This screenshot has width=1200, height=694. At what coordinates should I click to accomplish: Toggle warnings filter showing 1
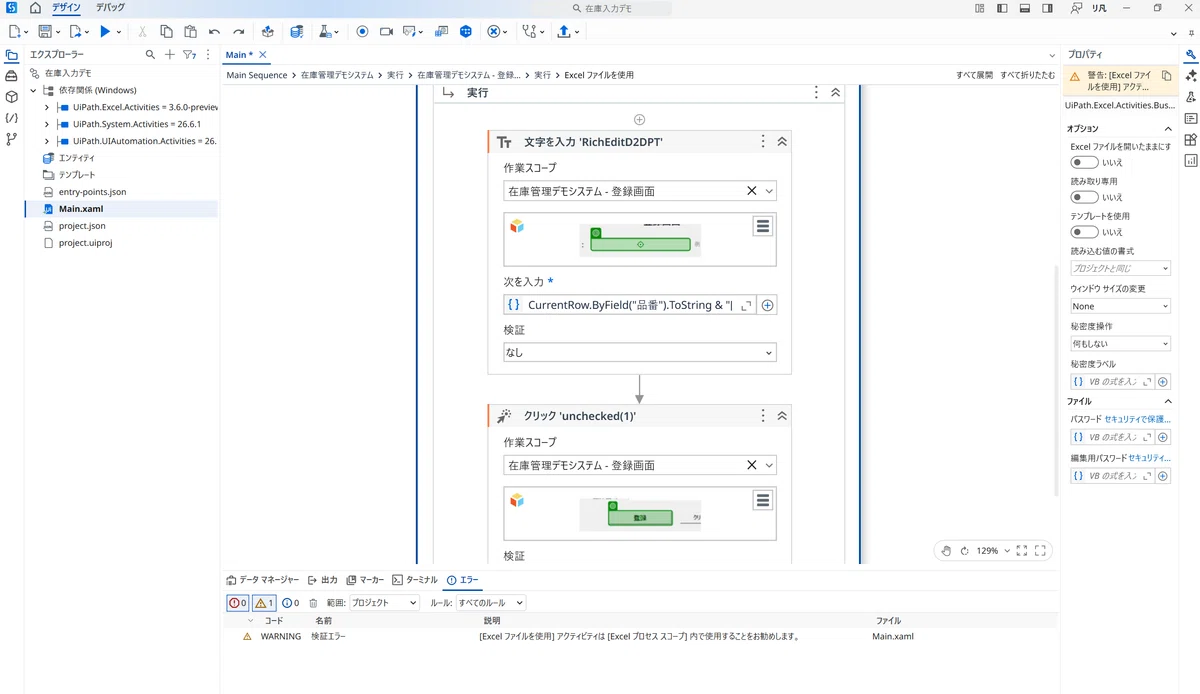point(264,603)
